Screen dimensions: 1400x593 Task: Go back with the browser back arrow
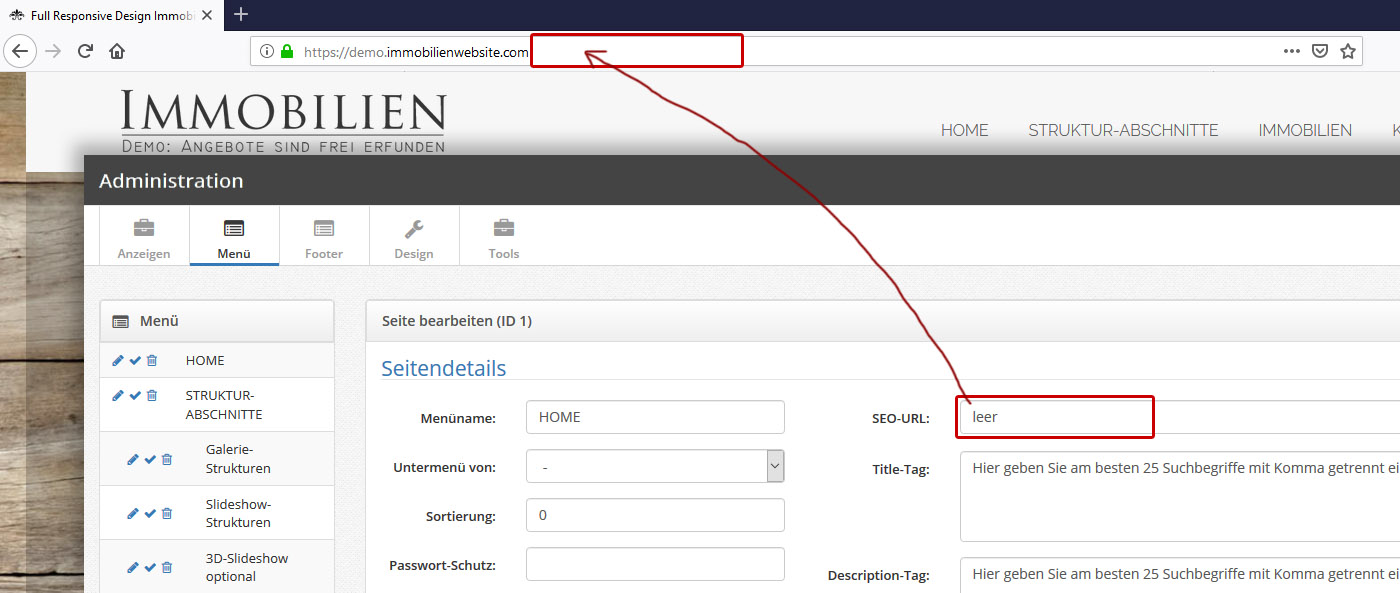pyautogui.click(x=20, y=51)
